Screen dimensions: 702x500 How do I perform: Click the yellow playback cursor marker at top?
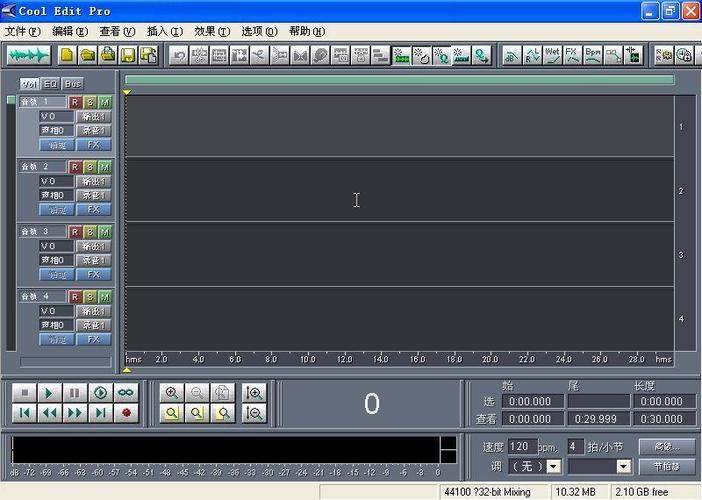127,92
